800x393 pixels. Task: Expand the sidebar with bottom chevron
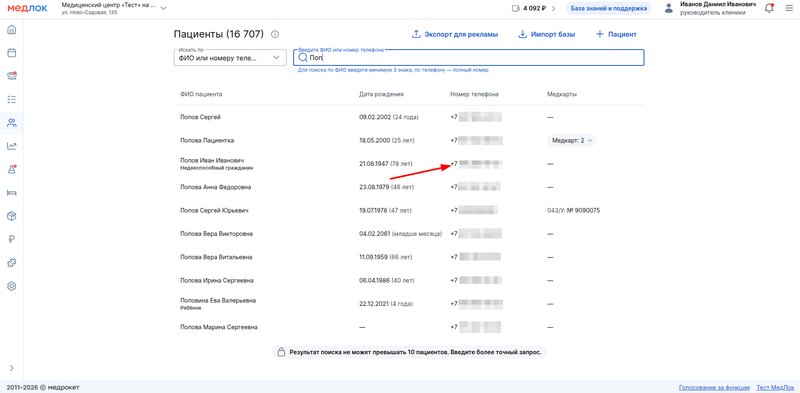(x=11, y=368)
